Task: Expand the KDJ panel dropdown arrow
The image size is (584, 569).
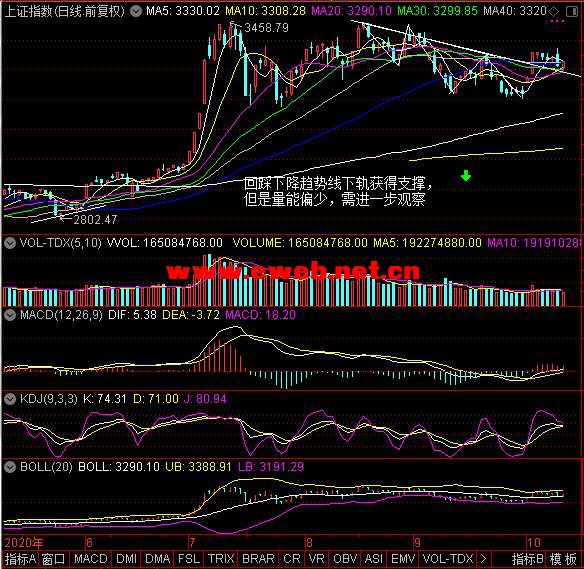Action: coord(10,399)
